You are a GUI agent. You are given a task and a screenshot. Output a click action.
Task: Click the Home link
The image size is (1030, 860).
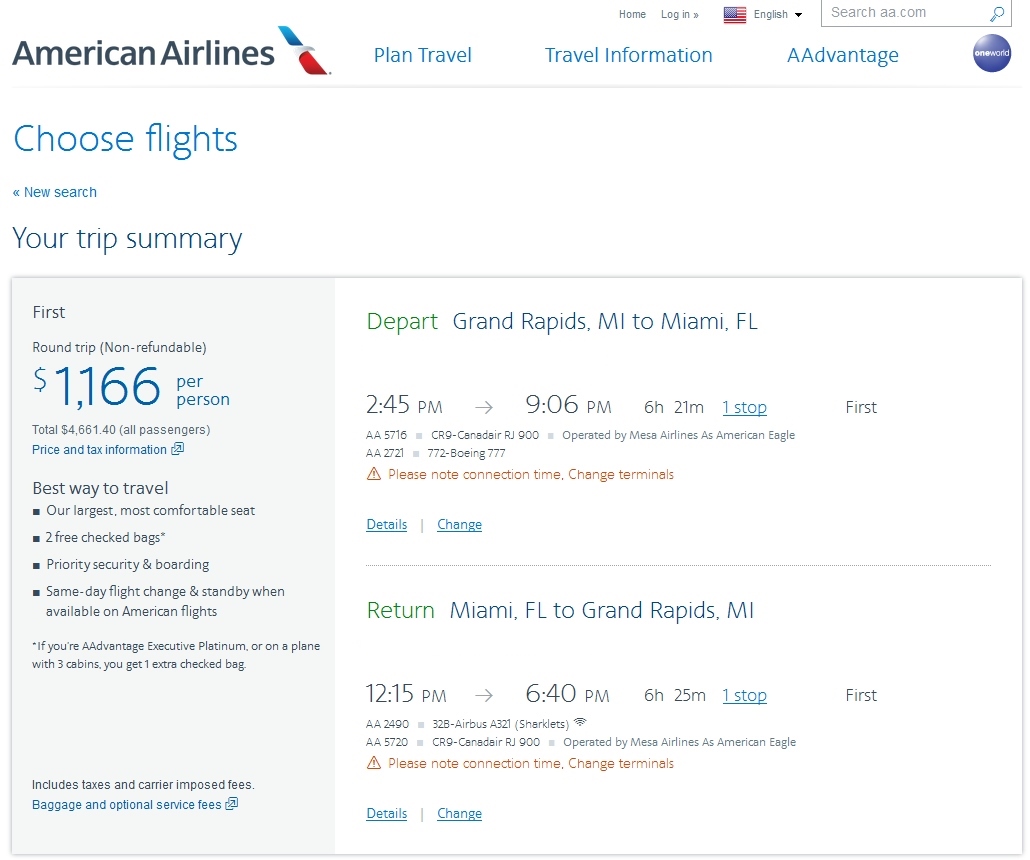click(632, 15)
